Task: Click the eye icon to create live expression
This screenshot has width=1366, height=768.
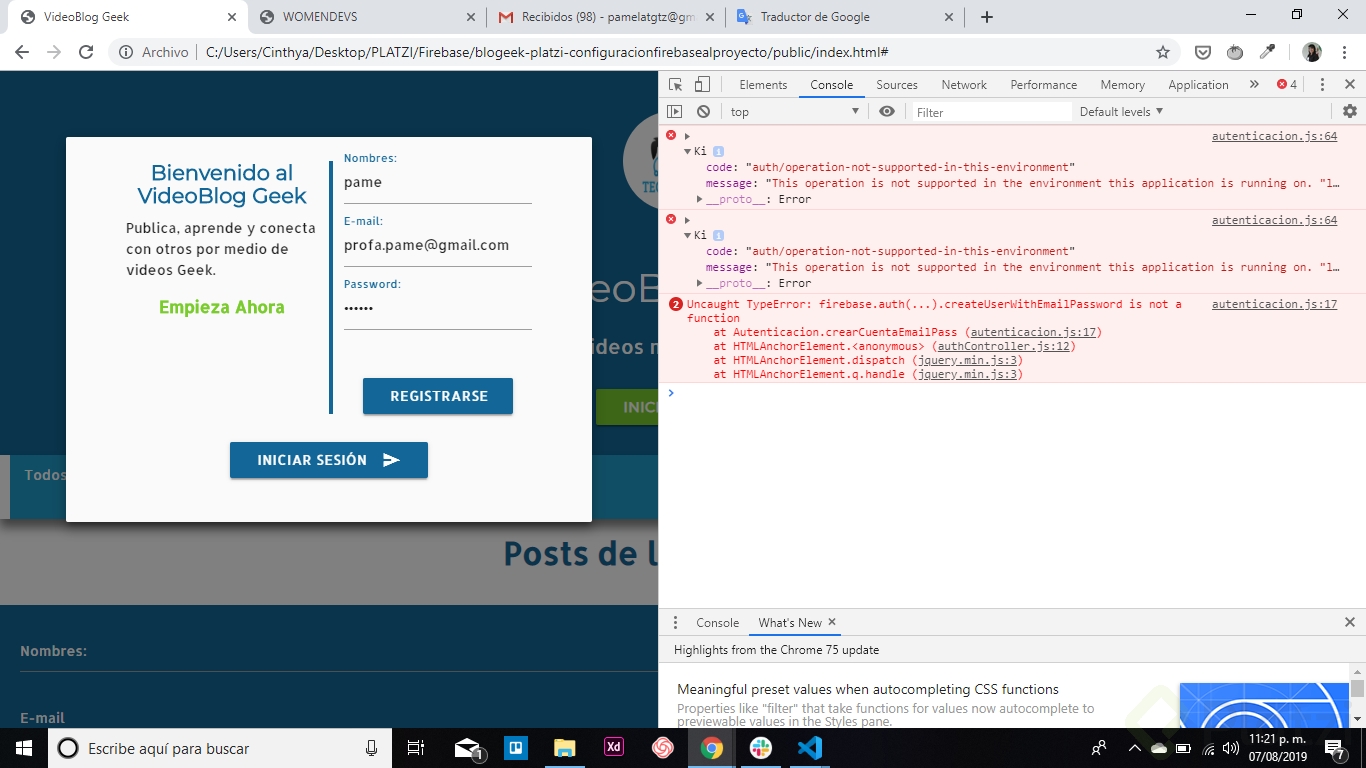Action: (x=887, y=111)
